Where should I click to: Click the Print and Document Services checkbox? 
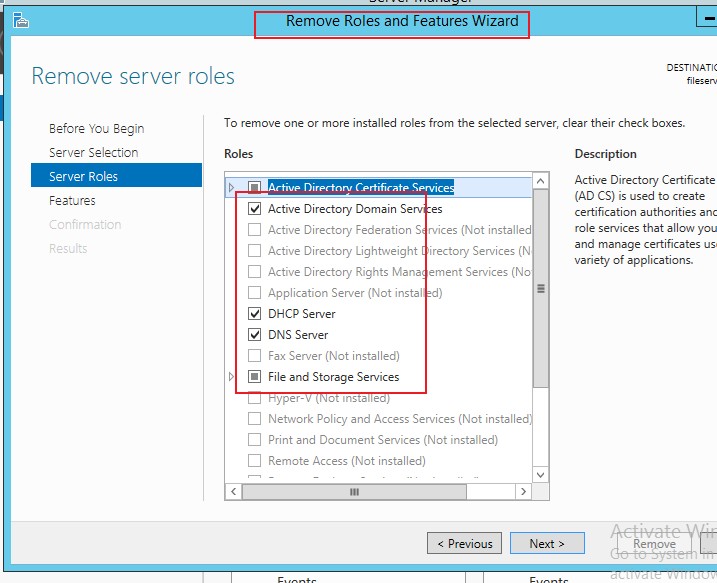coord(254,440)
